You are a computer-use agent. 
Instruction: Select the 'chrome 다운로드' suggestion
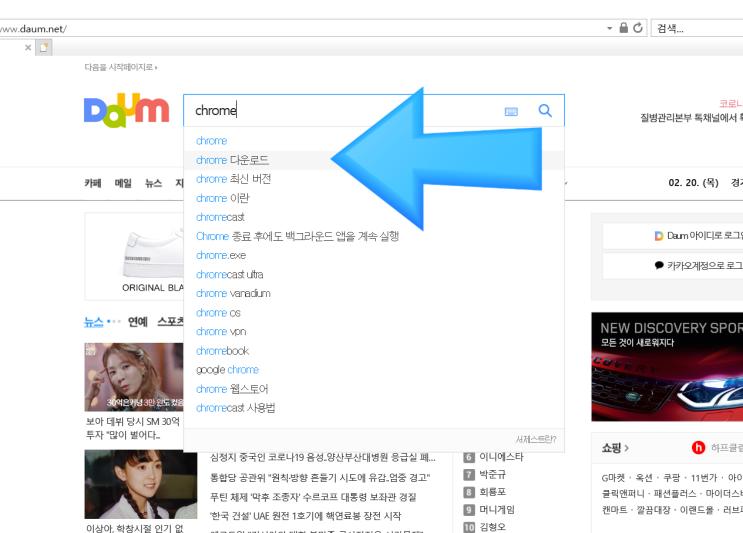click(374, 160)
